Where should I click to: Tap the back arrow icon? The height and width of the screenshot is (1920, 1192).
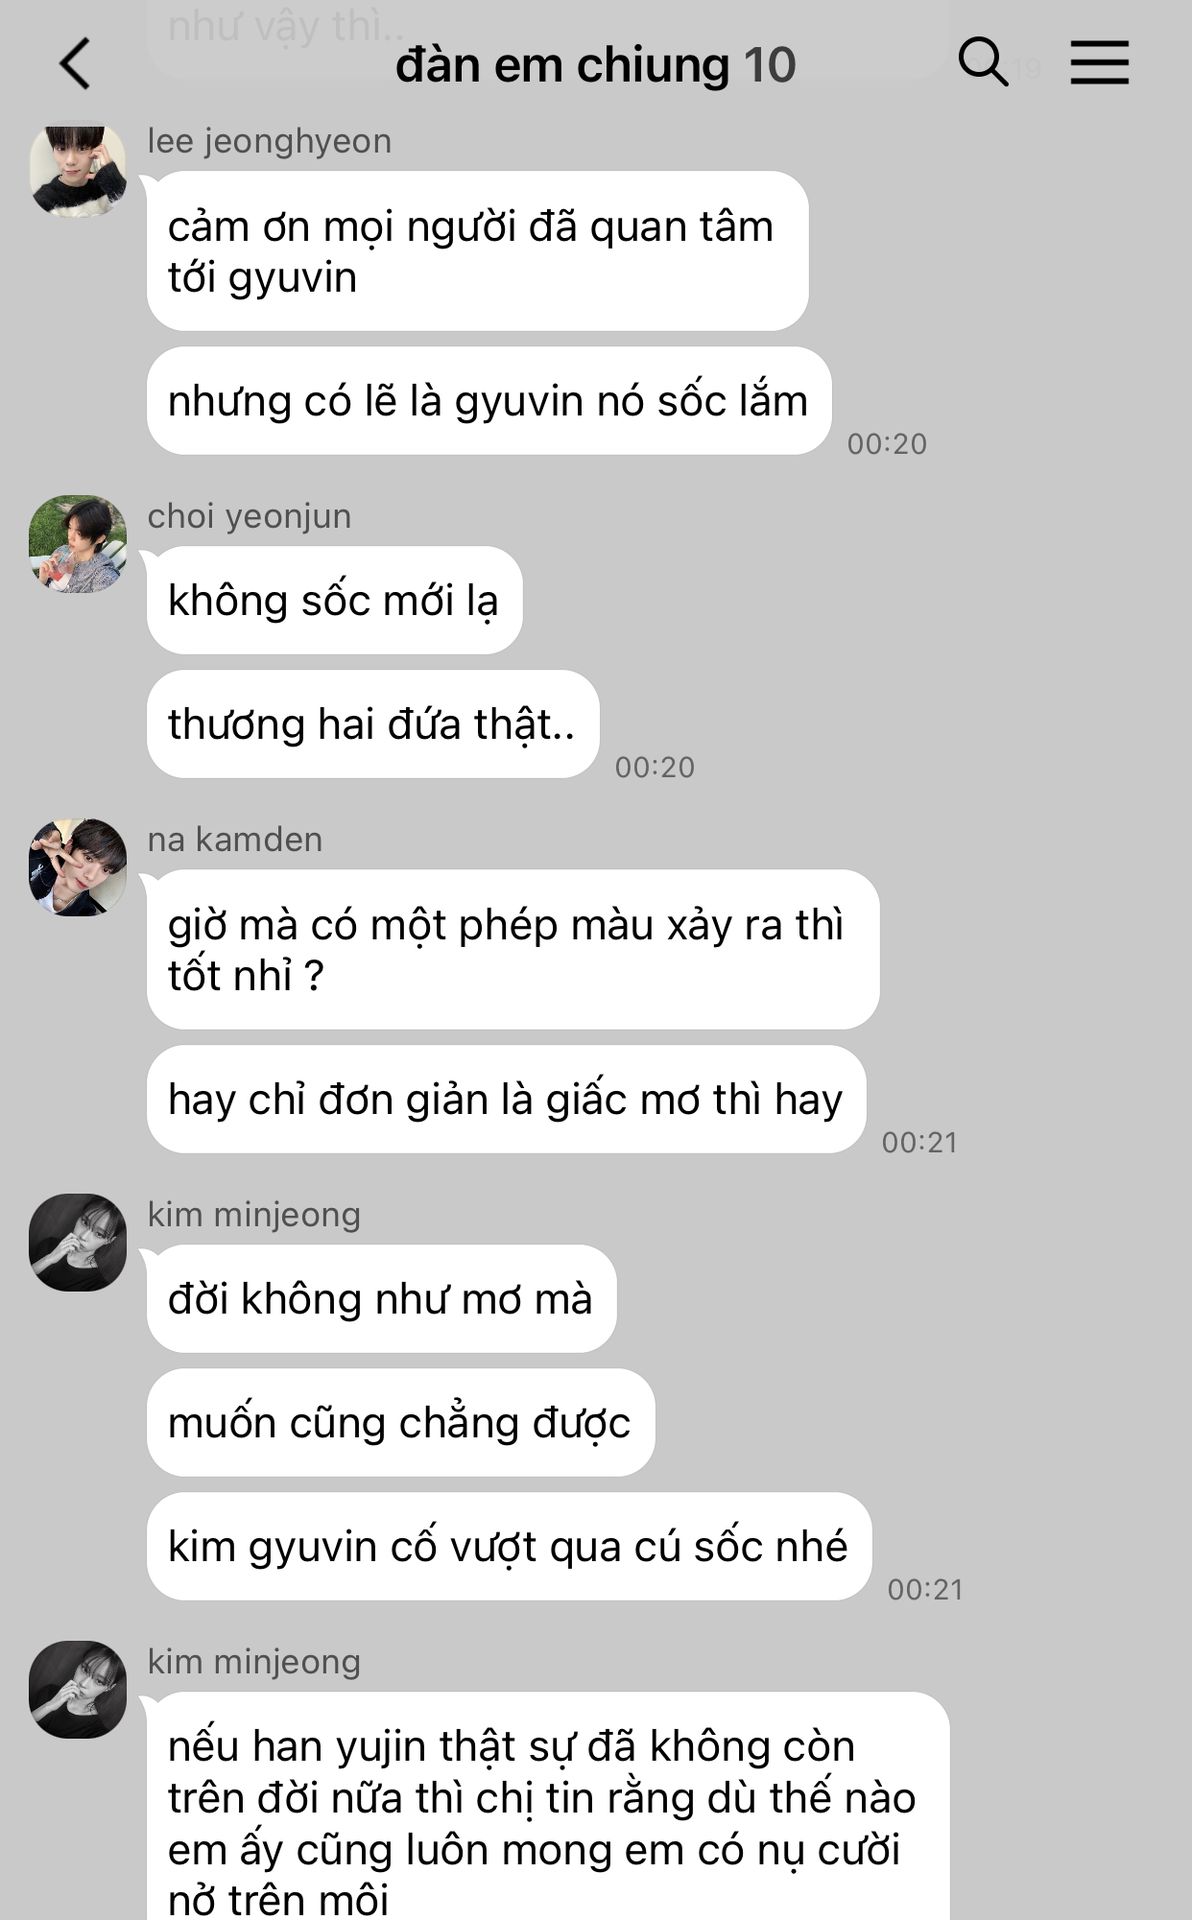[76, 64]
